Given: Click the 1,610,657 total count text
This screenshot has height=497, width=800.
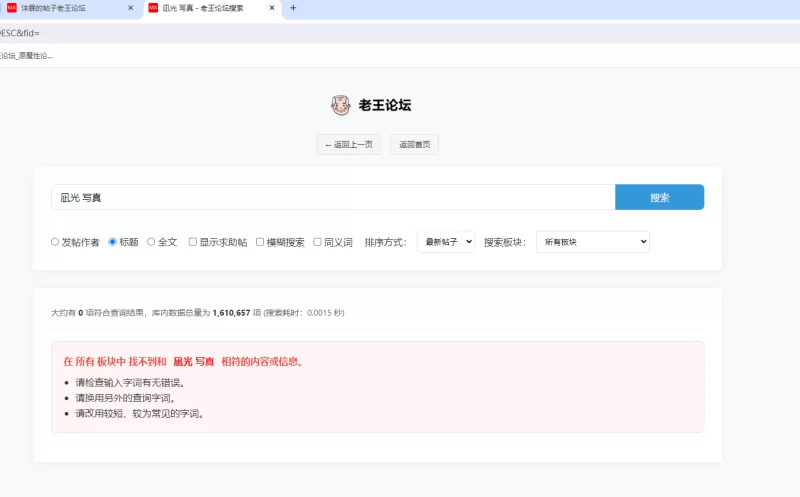Looking at the screenshot, I should pyautogui.click(x=231, y=313).
